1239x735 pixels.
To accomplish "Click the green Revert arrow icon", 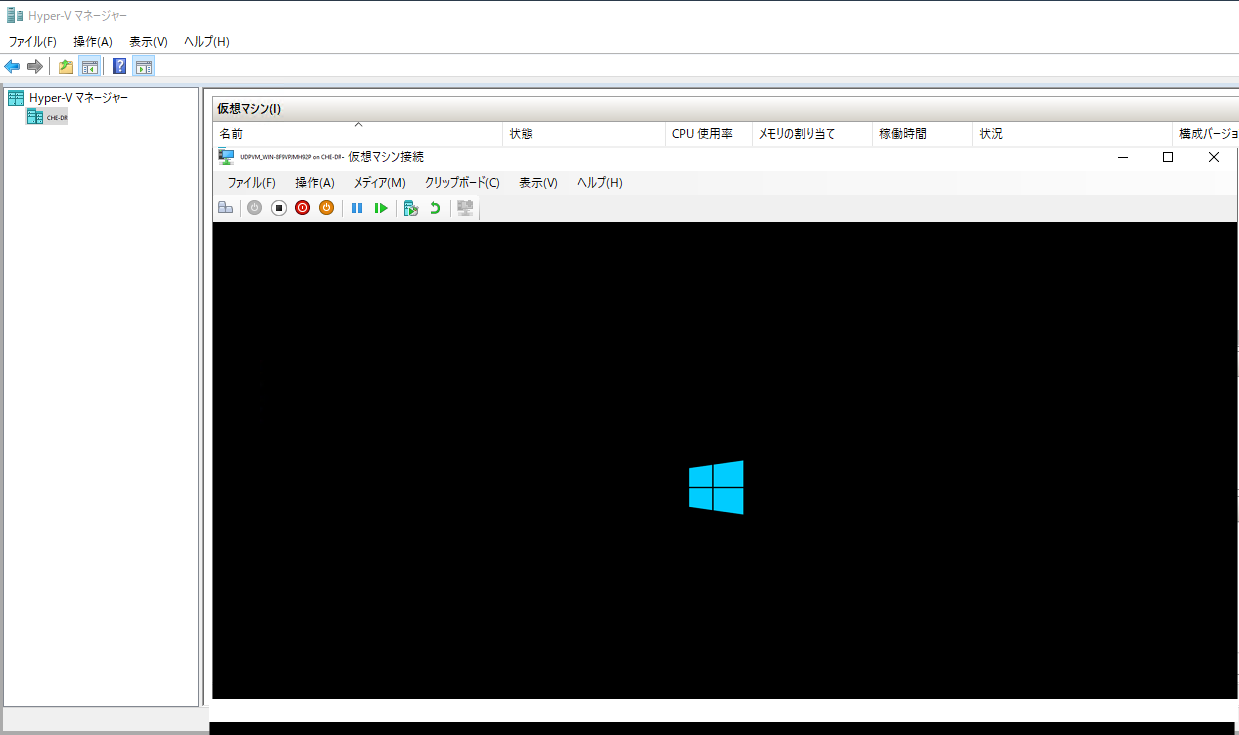I will (435, 208).
